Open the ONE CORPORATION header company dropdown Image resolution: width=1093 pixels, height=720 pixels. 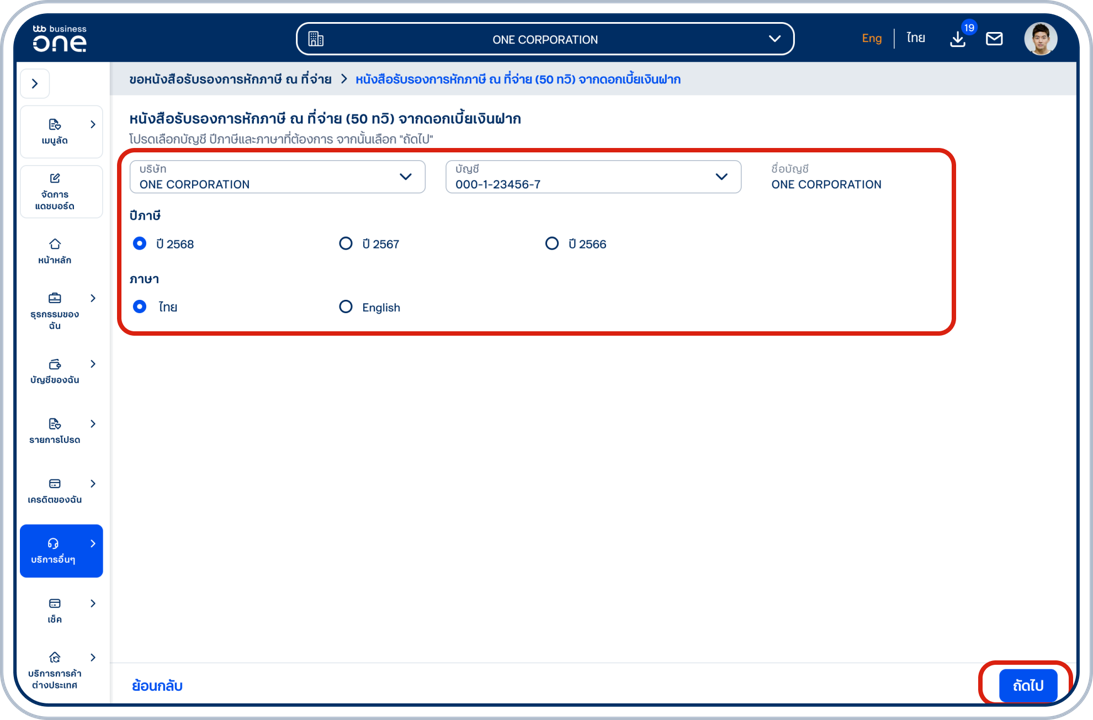click(545, 39)
